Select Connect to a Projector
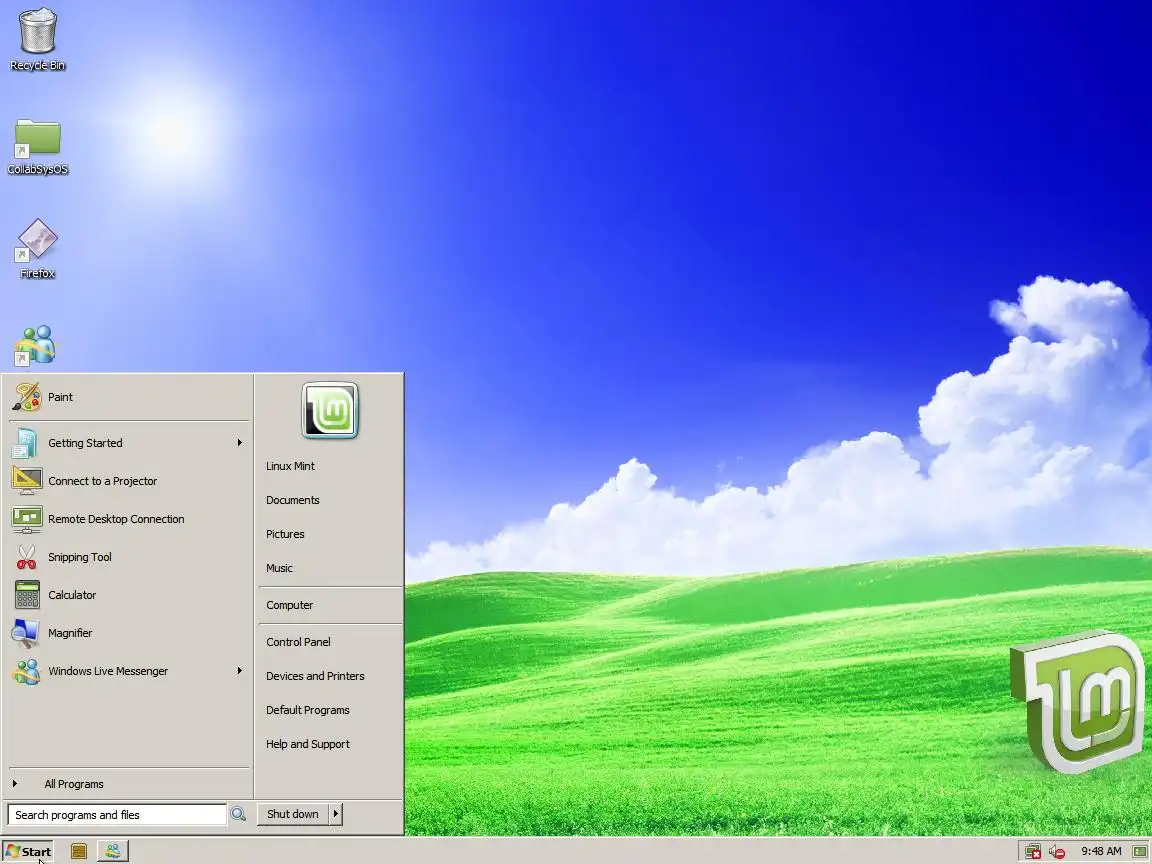The height and width of the screenshot is (864, 1152). point(130,481)
